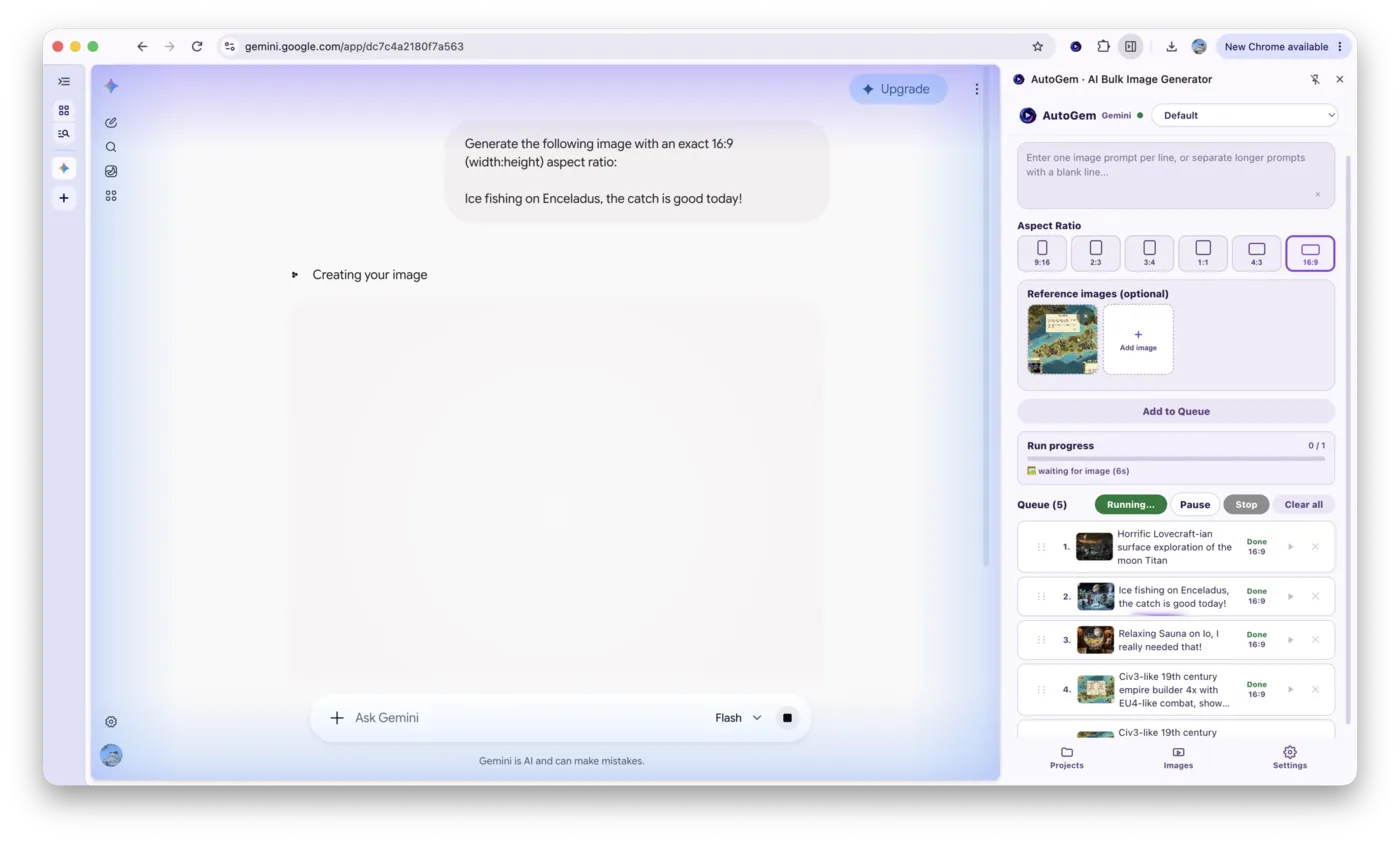The height and width of the screenshot is (842, 1400).
Task: Switch to the Images tab
Action: pyautogui.click(x=1178, y=758)
